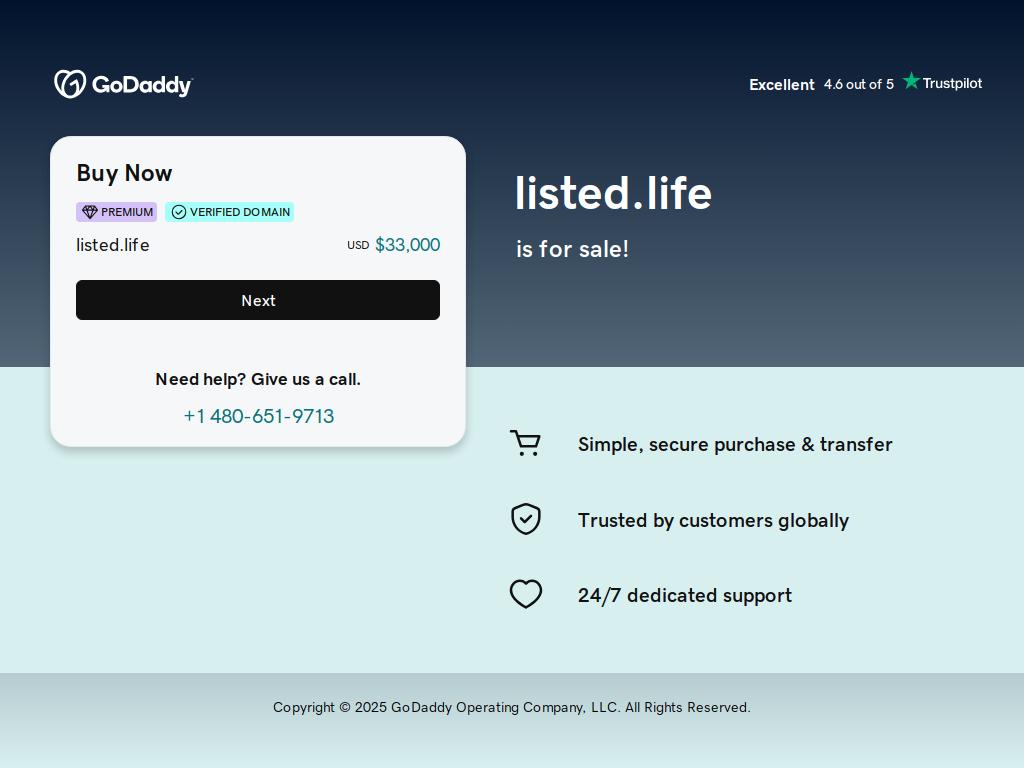
Task: Click the diamond icon in Premium badge
Action: tap(90, 212)
